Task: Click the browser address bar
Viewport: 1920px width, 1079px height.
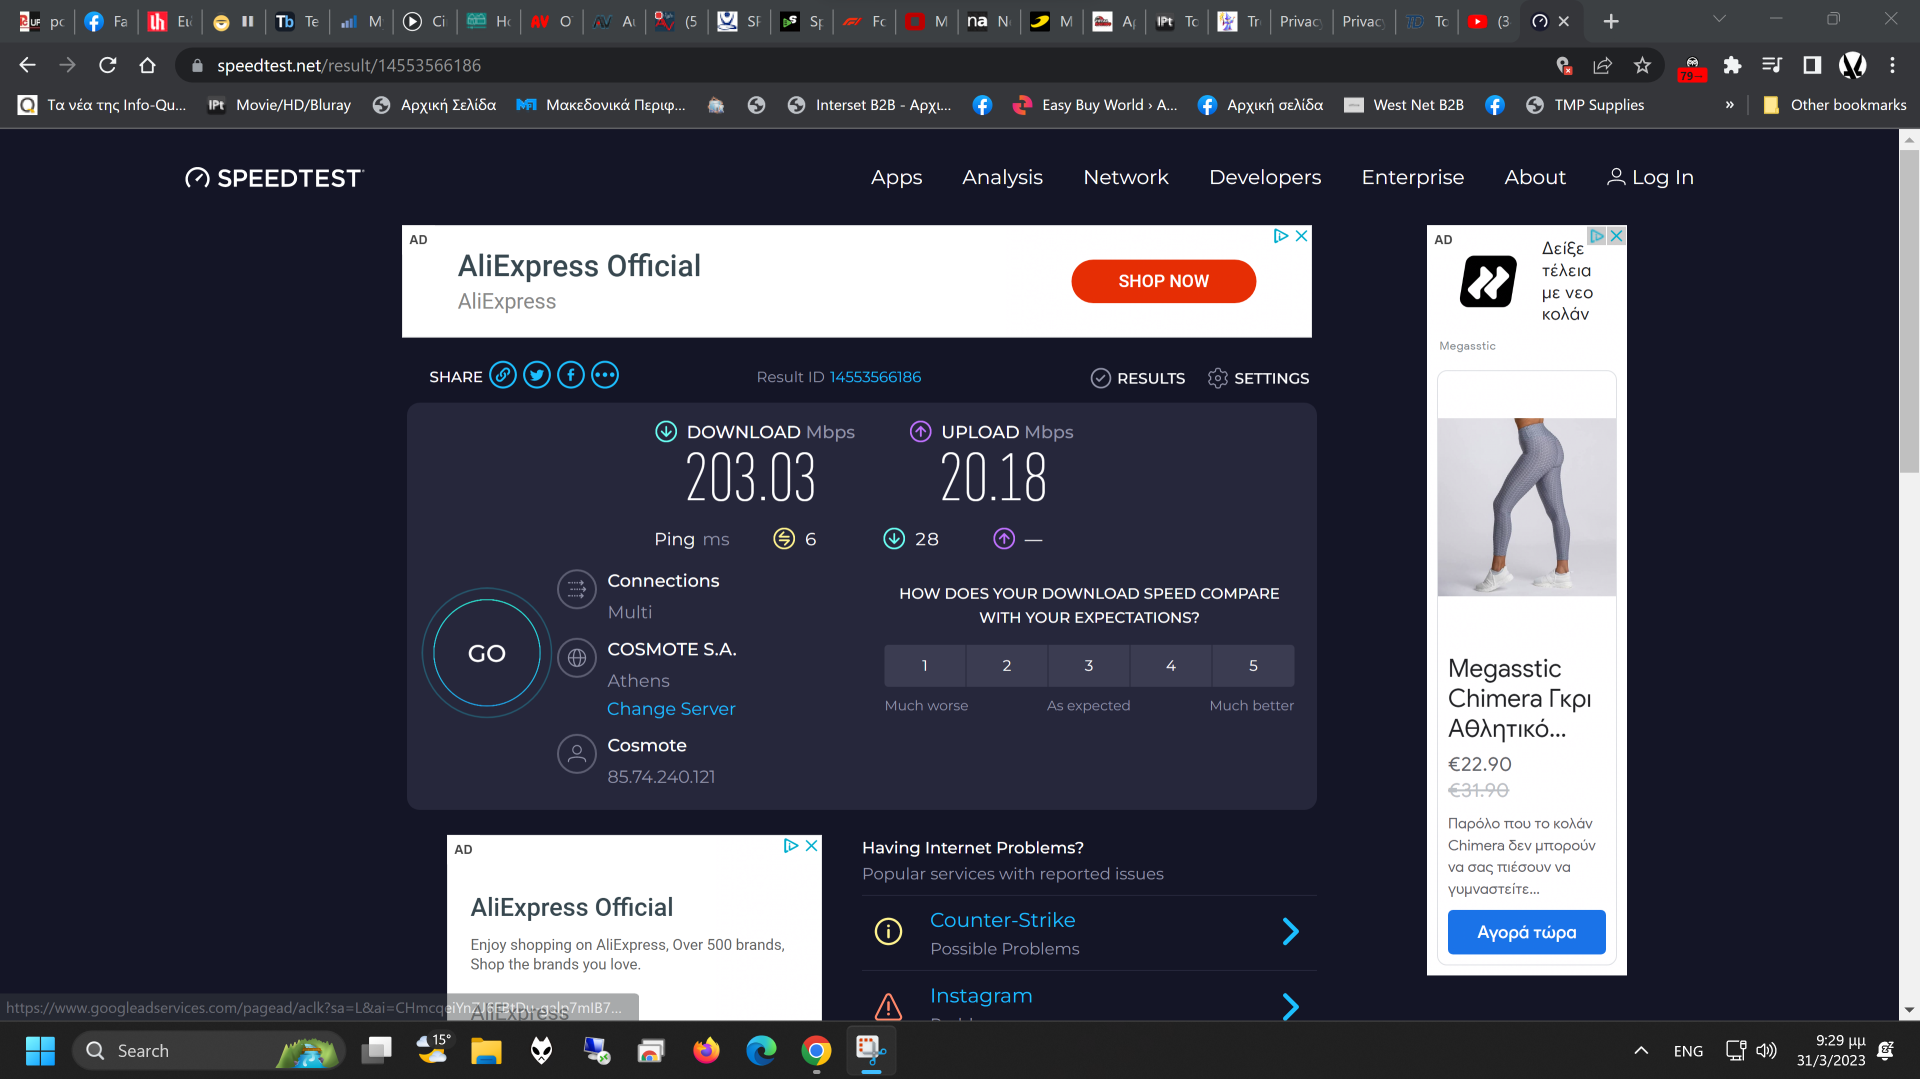Action: [860, 65]
